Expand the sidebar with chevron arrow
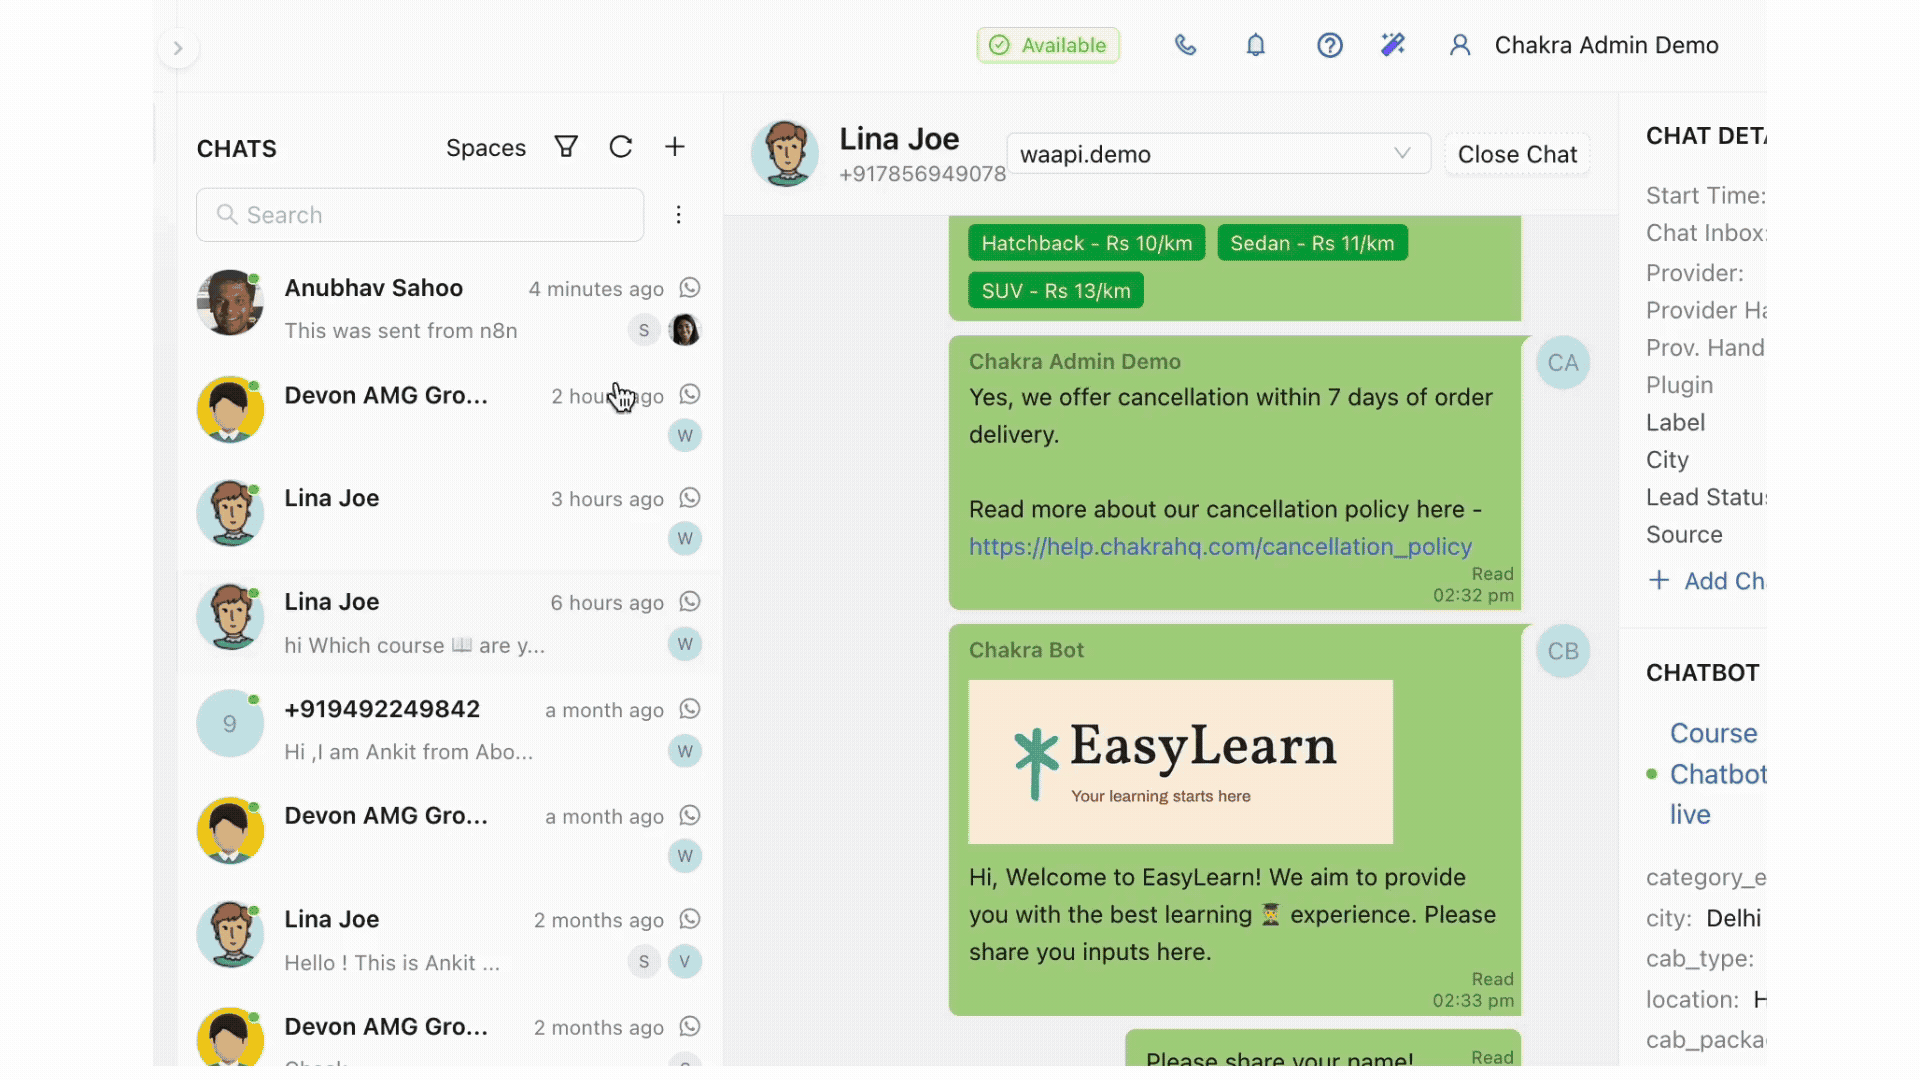 [x=178, y=48]
